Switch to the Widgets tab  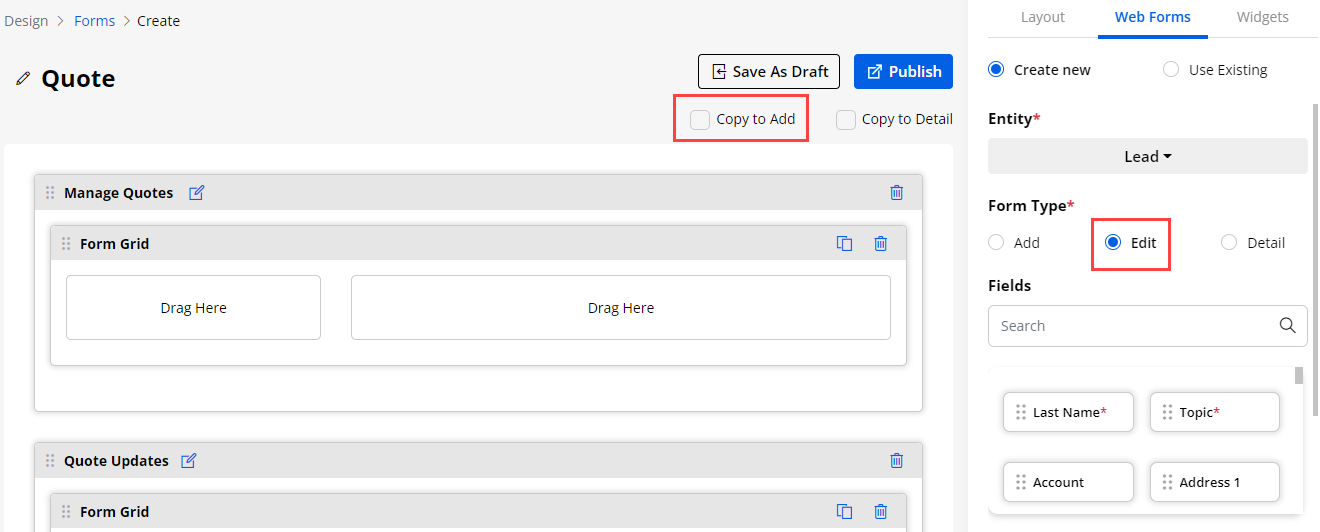coord(1262,17)
